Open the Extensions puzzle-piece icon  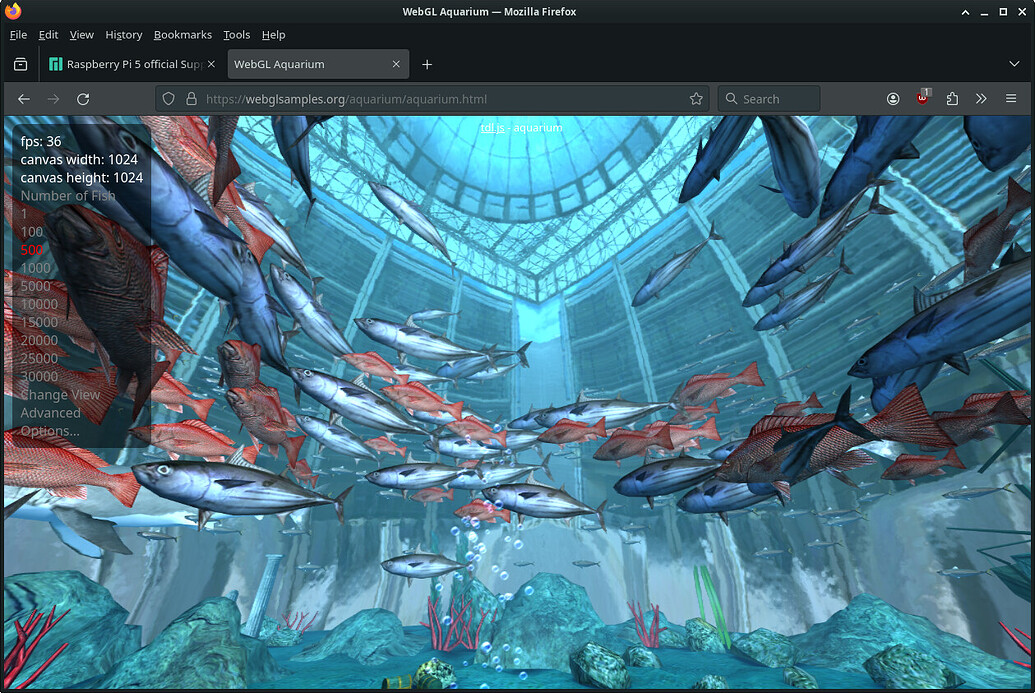(952, 99)
